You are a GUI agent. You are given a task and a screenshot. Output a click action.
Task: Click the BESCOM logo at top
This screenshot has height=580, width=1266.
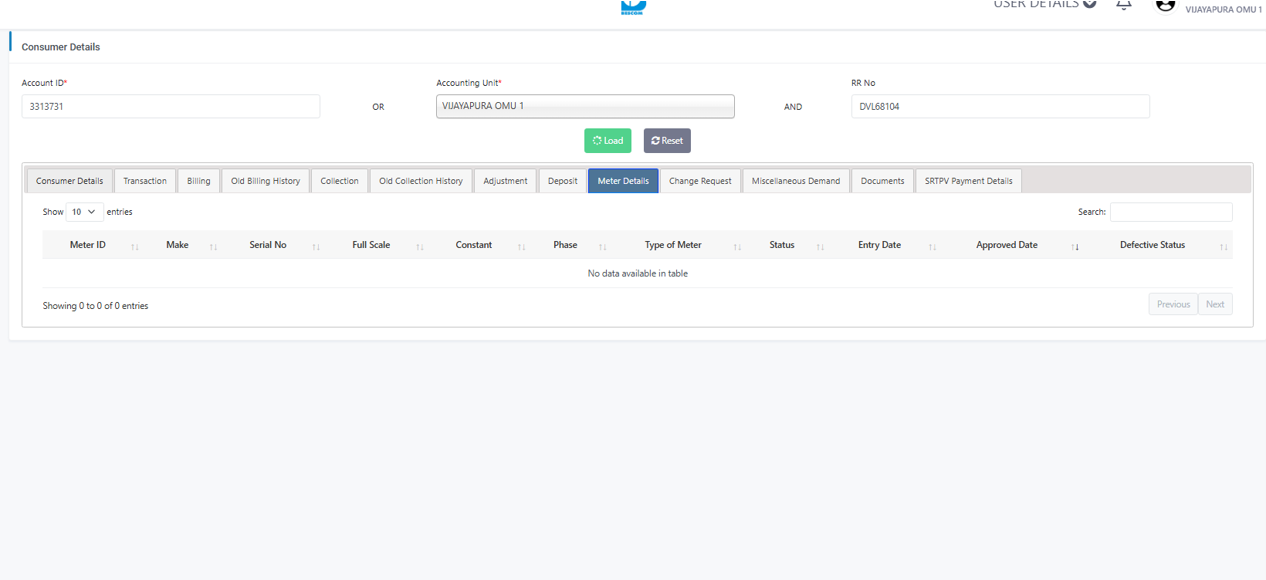633,7
